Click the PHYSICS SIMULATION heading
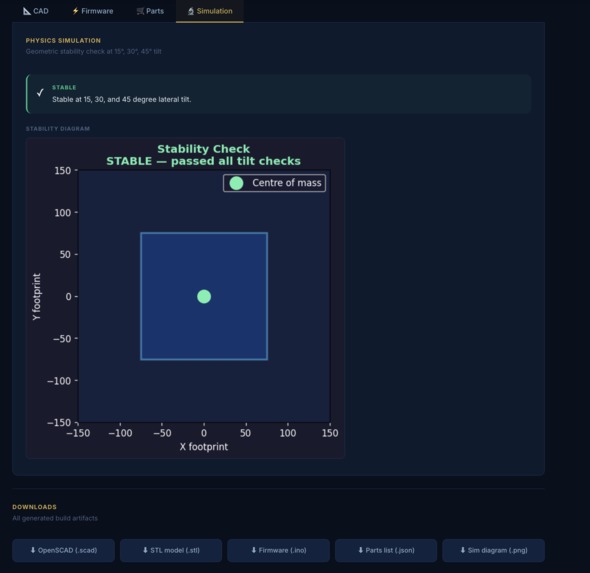 click(x=63, y=41)
